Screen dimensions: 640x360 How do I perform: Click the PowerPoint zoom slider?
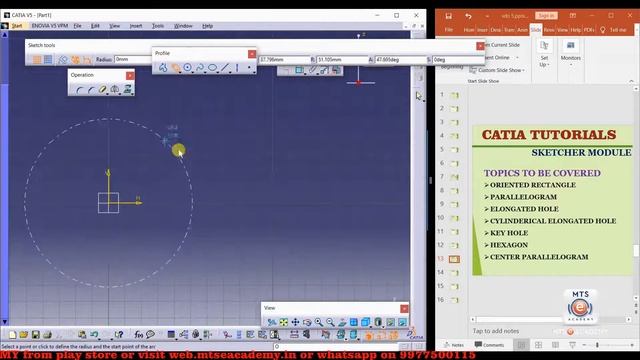[609, 345]
